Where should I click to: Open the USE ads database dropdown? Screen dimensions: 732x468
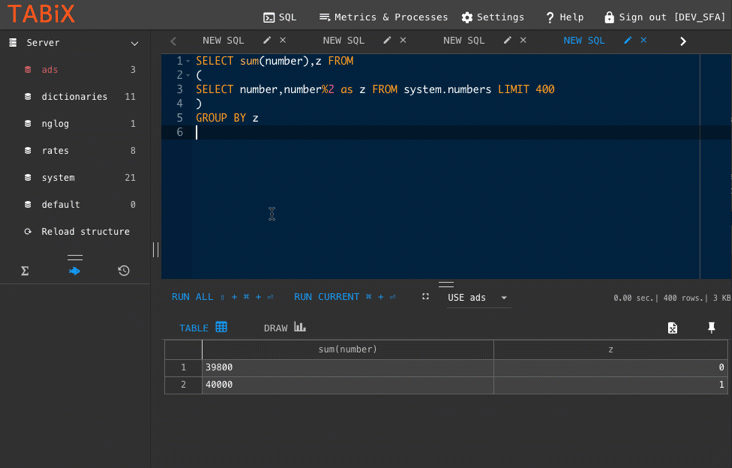point(477,298)
